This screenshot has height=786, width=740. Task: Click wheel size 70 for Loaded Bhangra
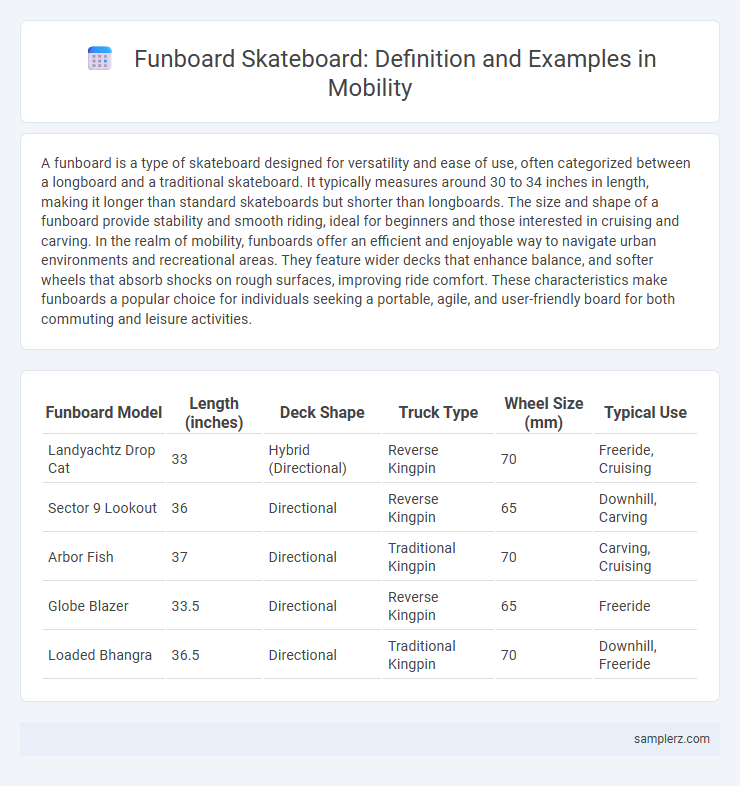(508, 655)
